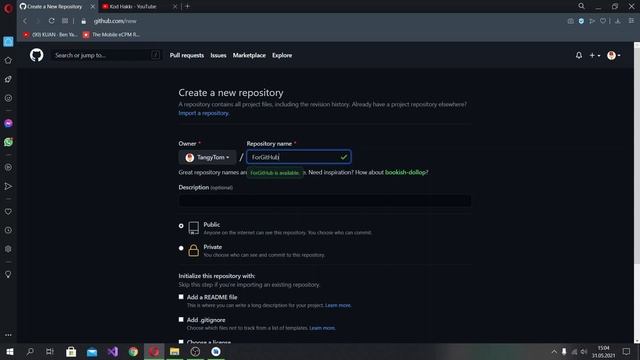Open Task View on the taskbar
The width and height of the screenshot is (640, 360).
pos(50,351)
